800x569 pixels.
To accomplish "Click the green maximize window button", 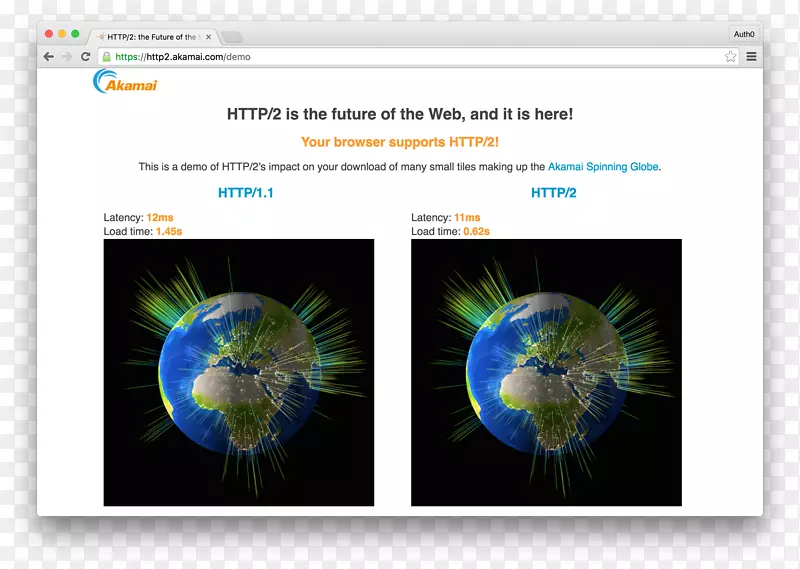I will (x=76, y=34).
